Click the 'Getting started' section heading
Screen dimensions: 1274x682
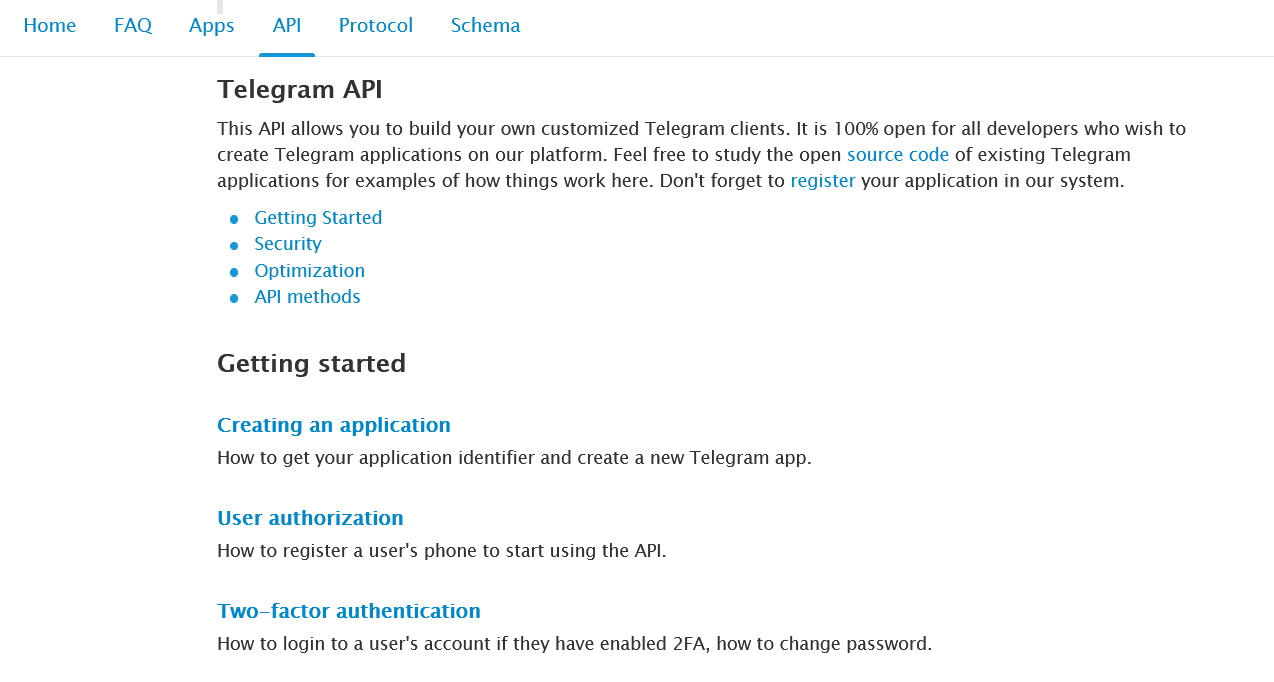pos(311,364)
